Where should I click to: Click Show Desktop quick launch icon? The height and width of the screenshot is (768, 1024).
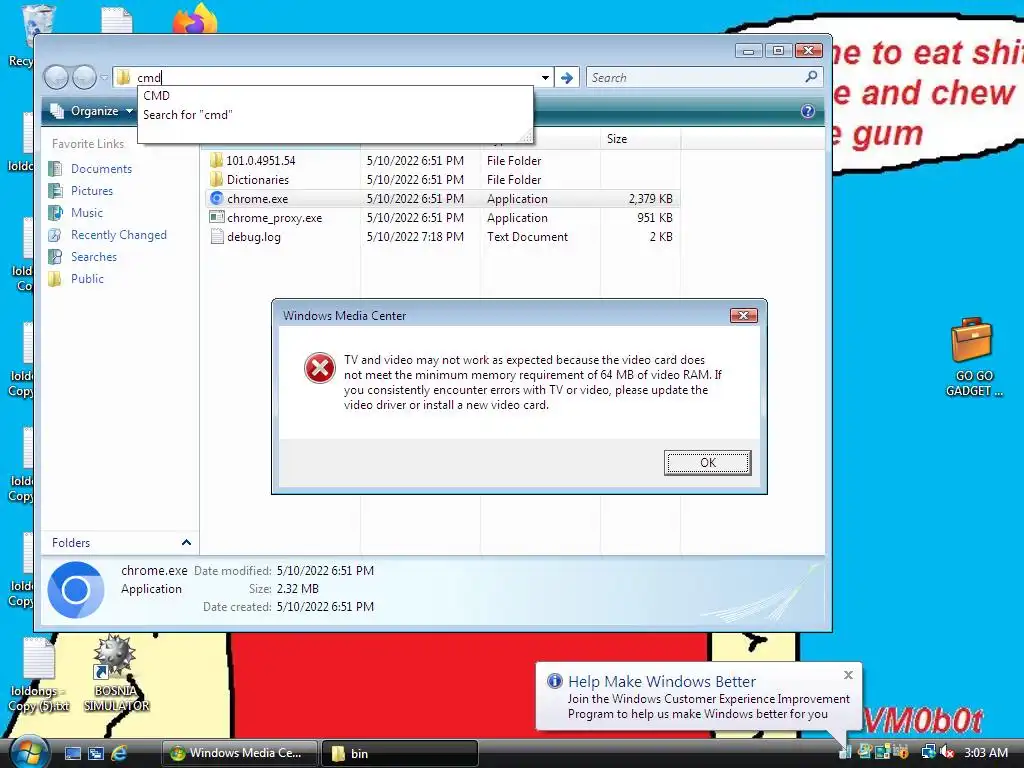(x=72, y=753)
